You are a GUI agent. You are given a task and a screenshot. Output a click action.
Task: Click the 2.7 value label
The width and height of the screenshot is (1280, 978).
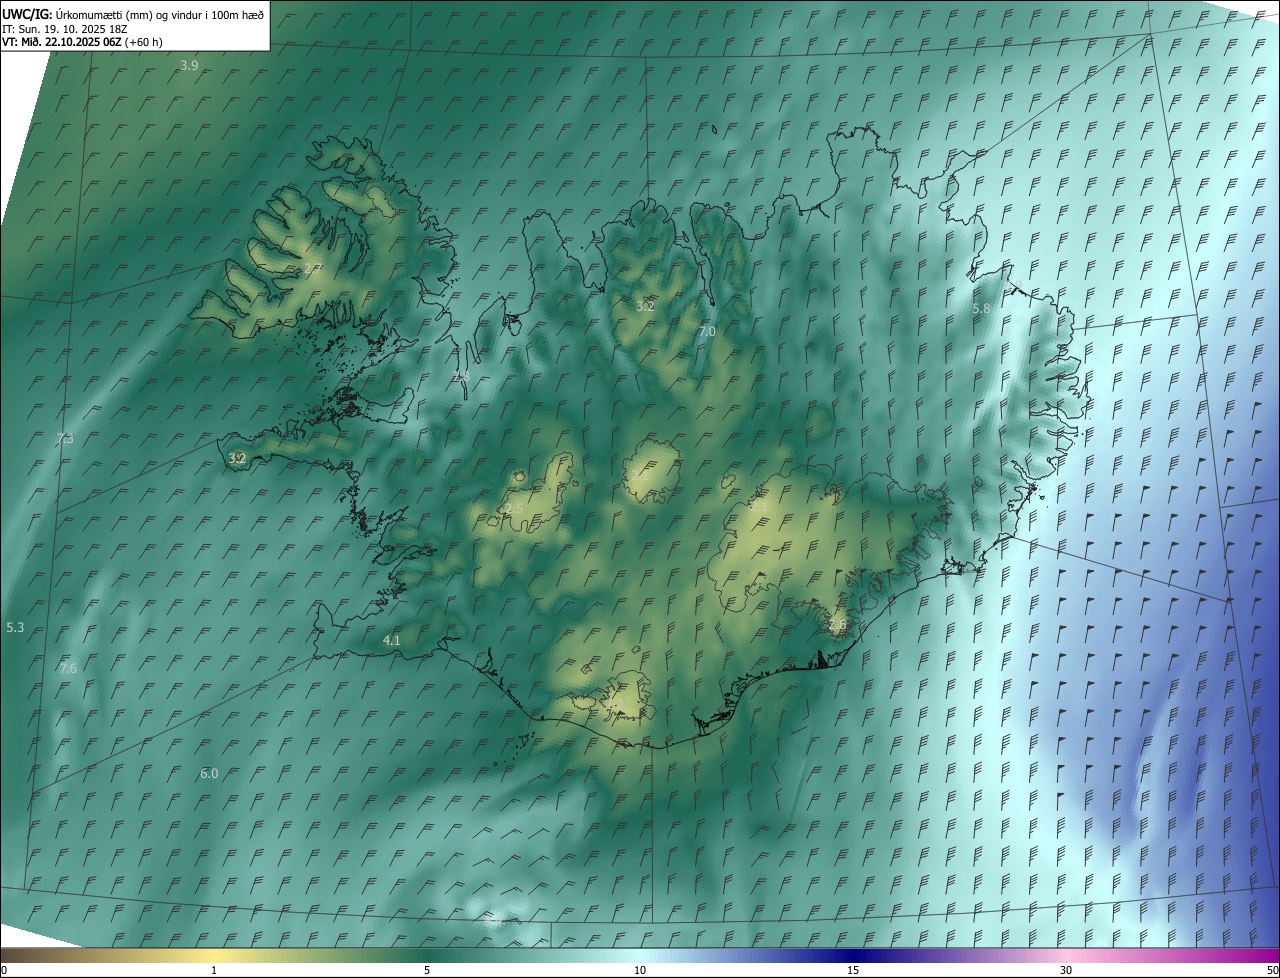click(312, 268)
